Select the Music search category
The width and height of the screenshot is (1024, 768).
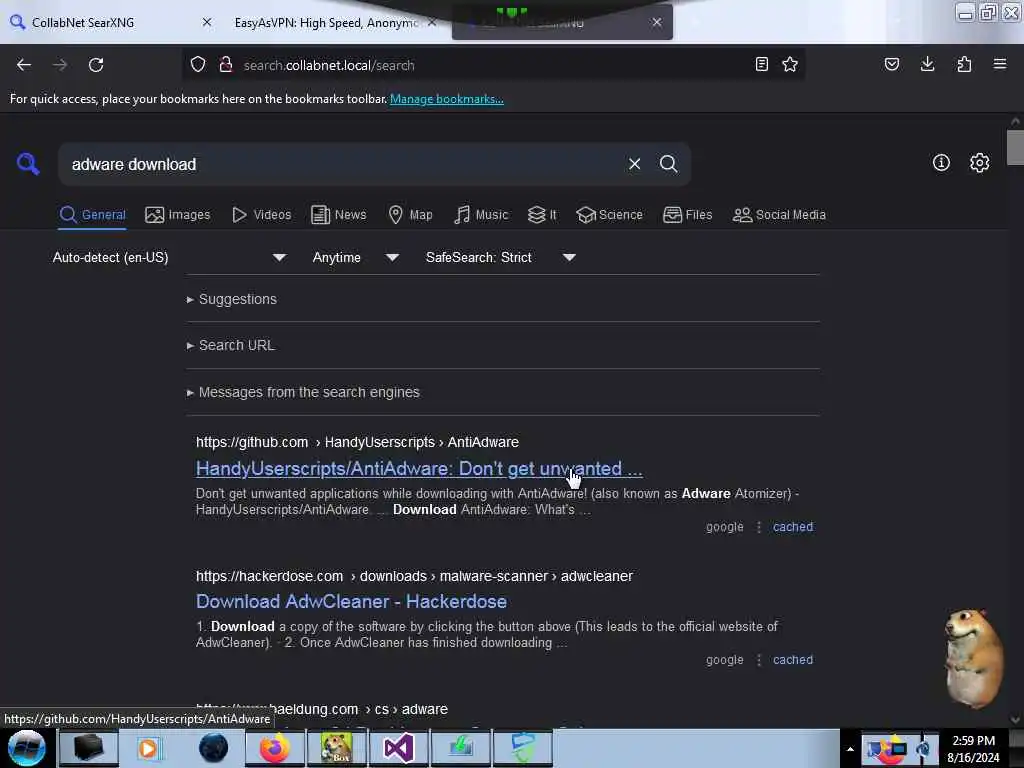tap(481, 215)
